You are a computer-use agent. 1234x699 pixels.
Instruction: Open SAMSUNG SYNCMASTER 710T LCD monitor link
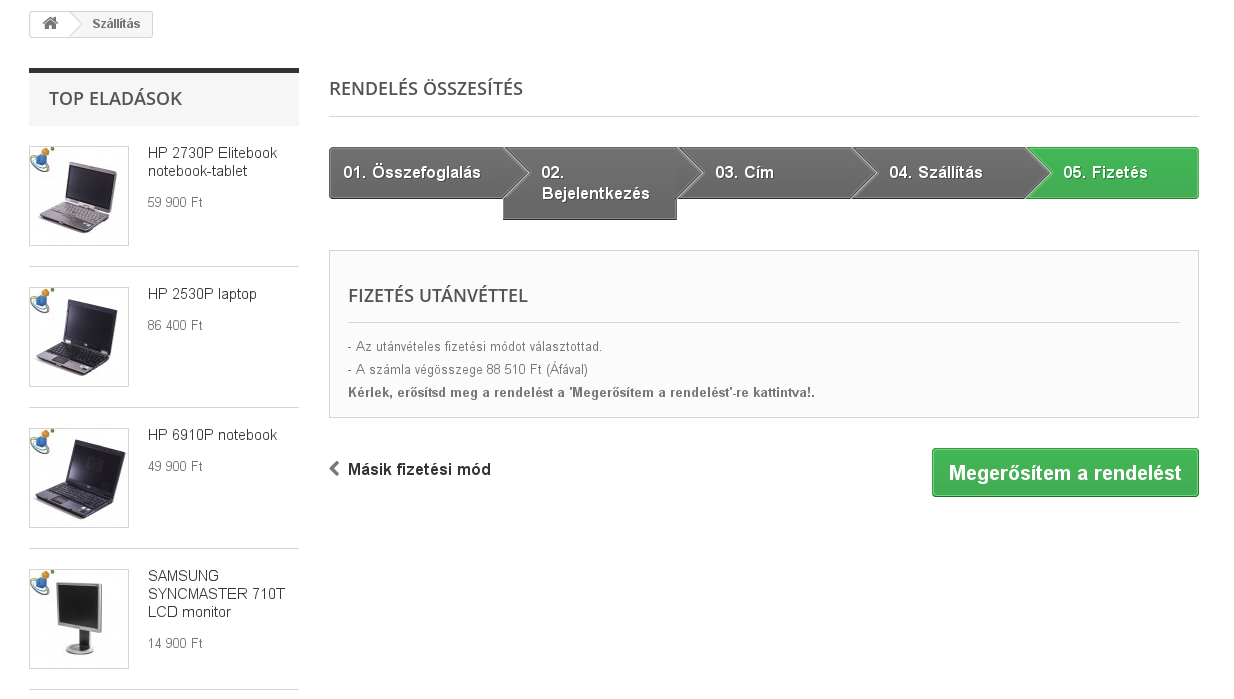pyautogui.click(x=216, y=593)
